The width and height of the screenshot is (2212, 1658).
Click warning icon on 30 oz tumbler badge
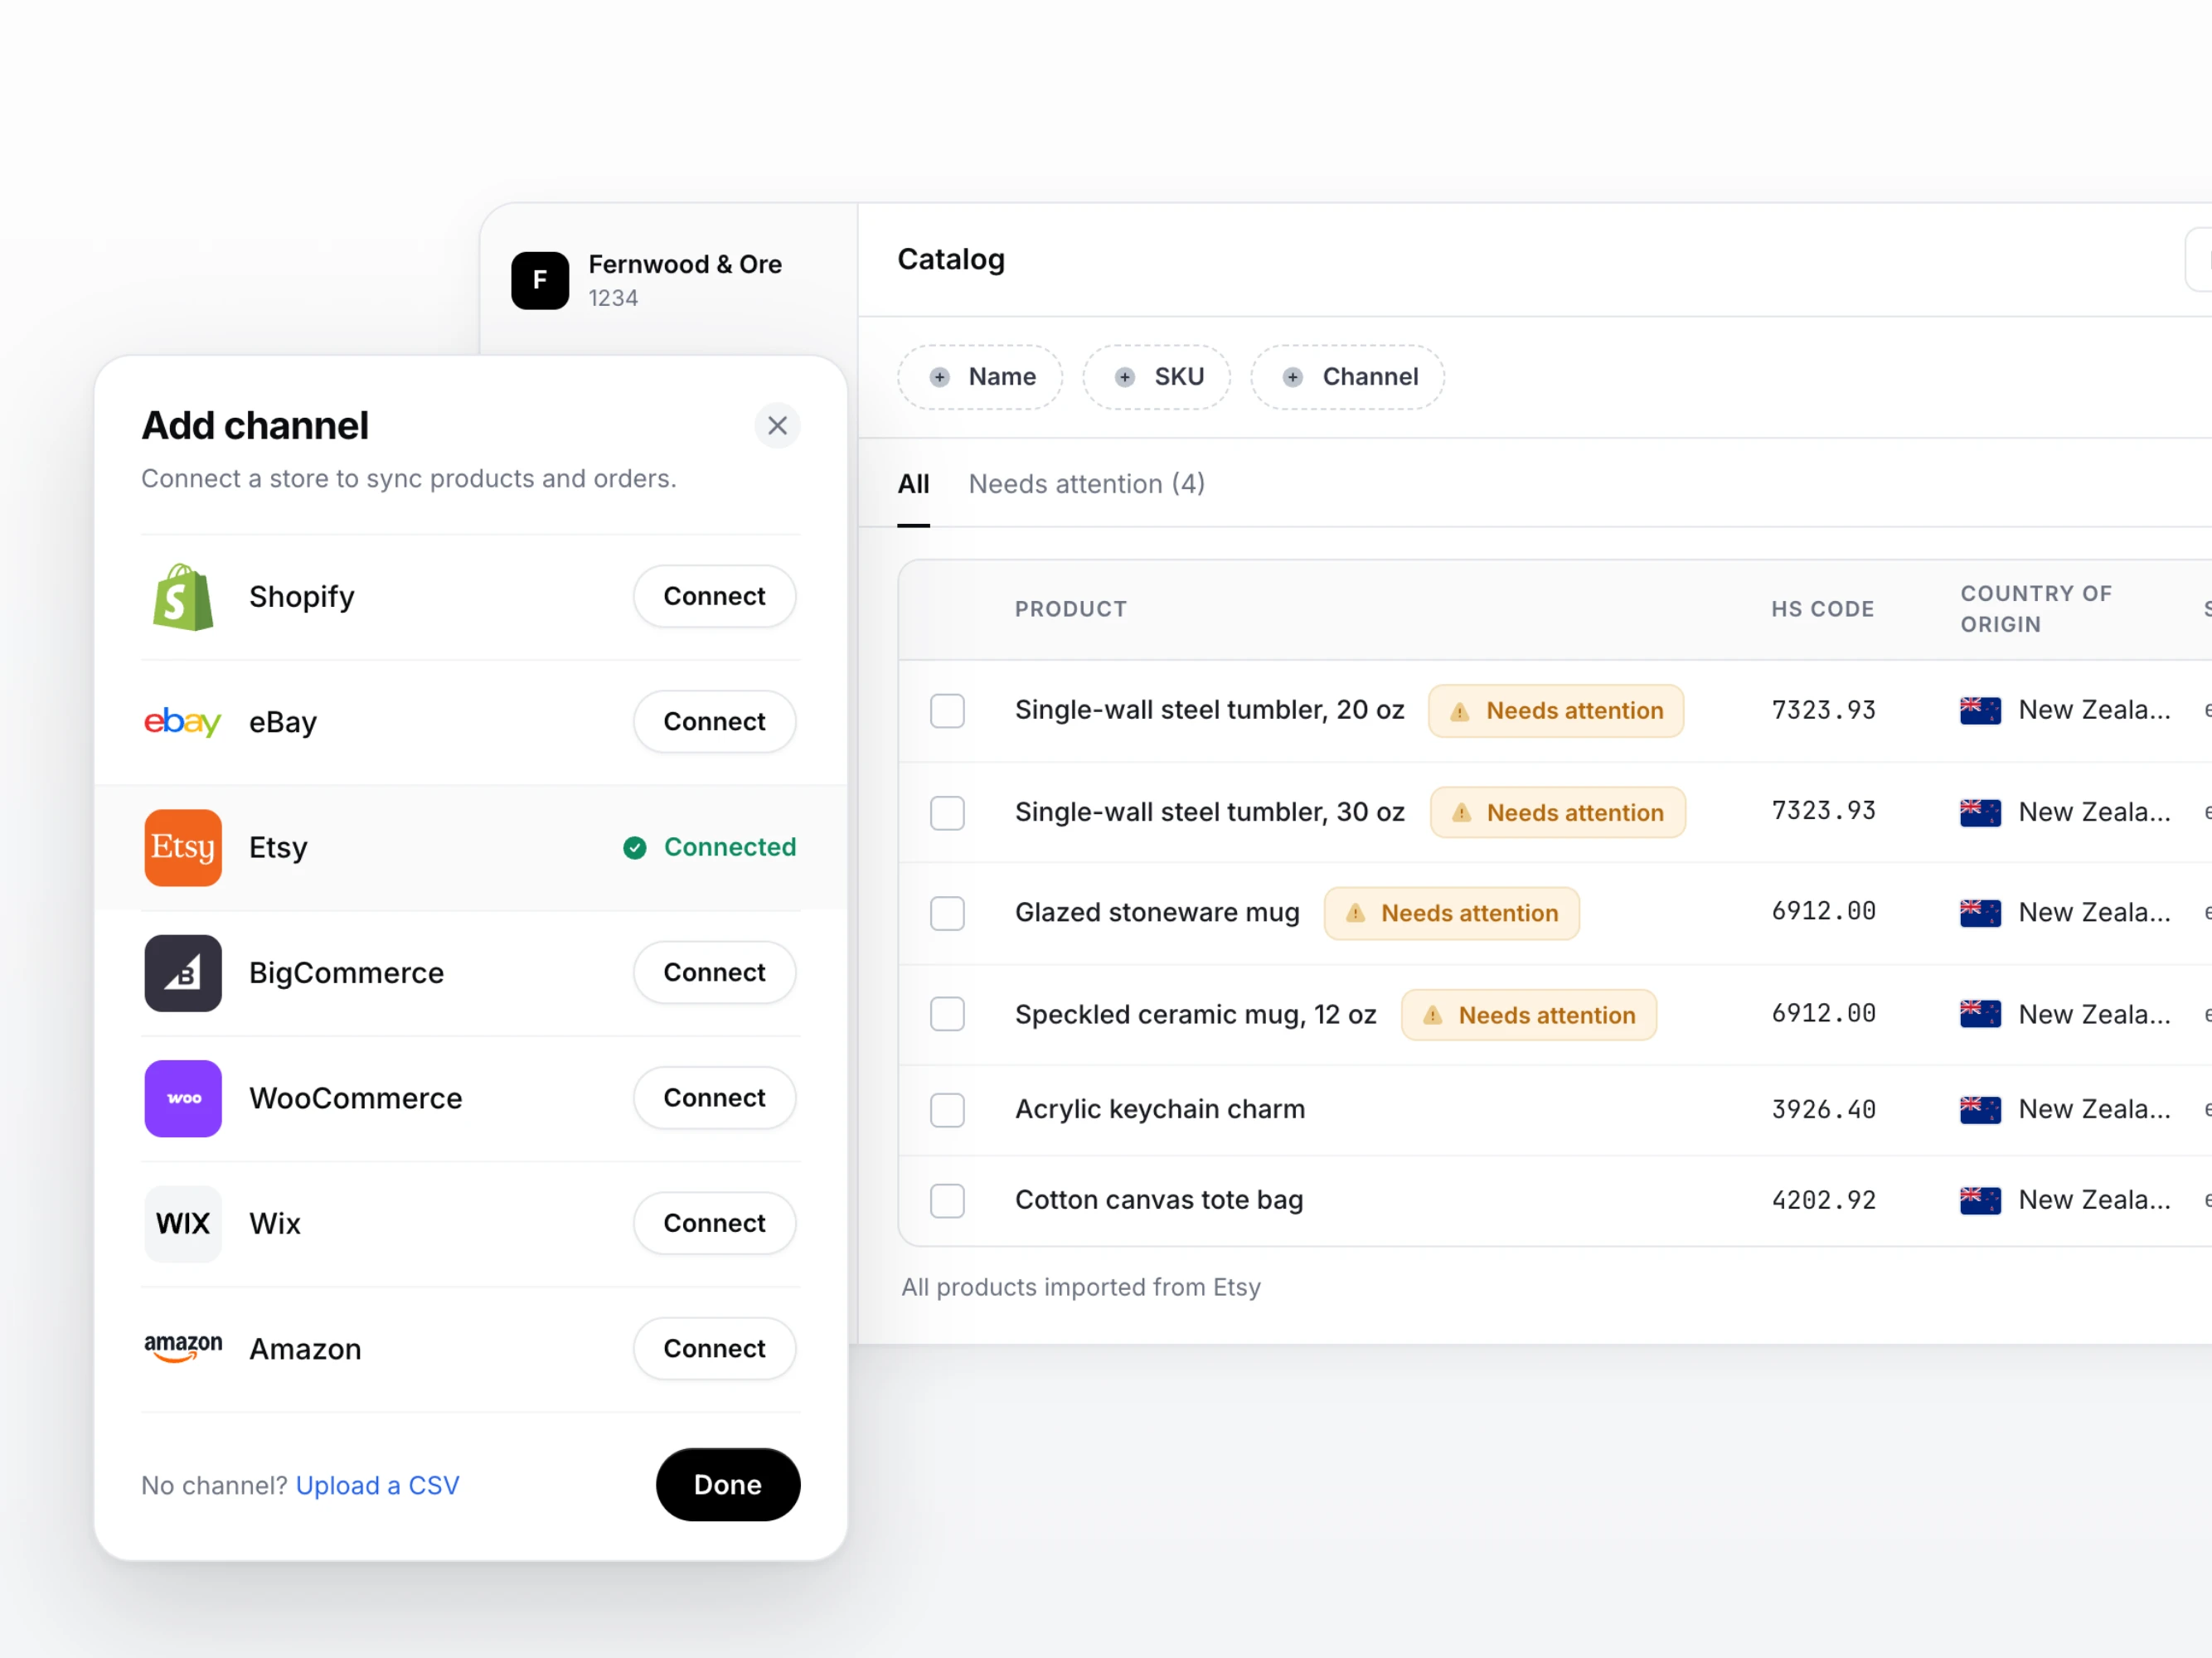coord(1461,813)
